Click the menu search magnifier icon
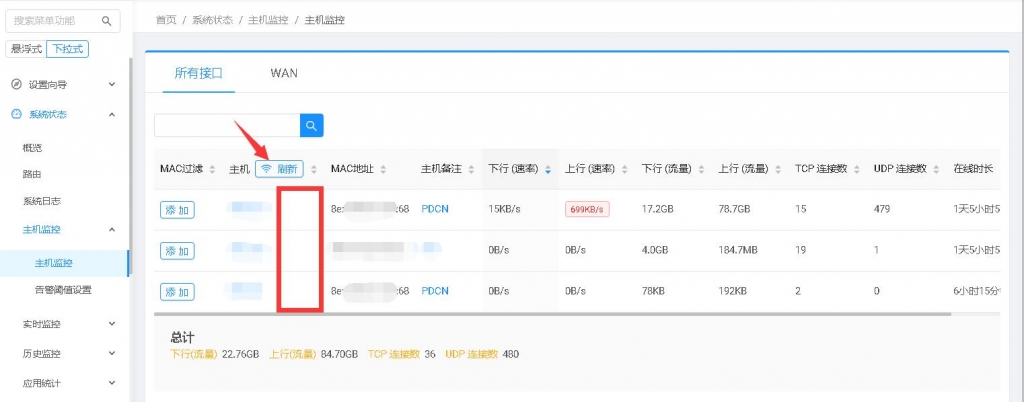The height and width of the screenshot is (402, 1024). (107, 21)
